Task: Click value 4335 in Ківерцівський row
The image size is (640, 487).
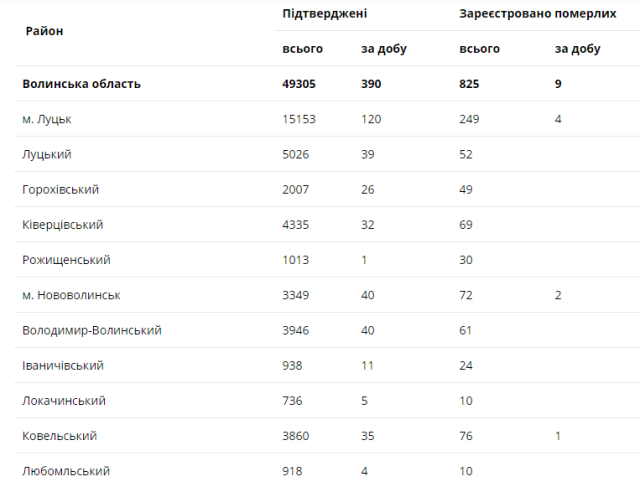Action: (x=299, y=225)
